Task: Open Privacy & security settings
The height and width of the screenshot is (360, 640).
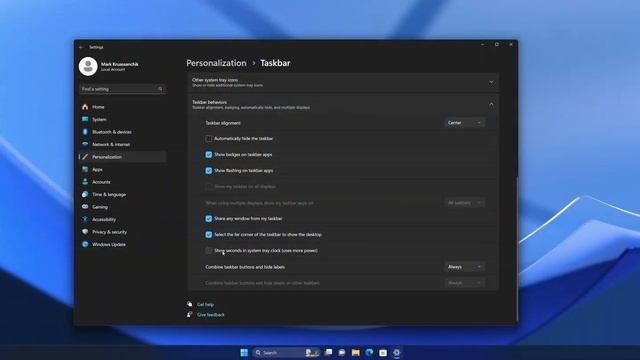Action: [x=122, y=232]
